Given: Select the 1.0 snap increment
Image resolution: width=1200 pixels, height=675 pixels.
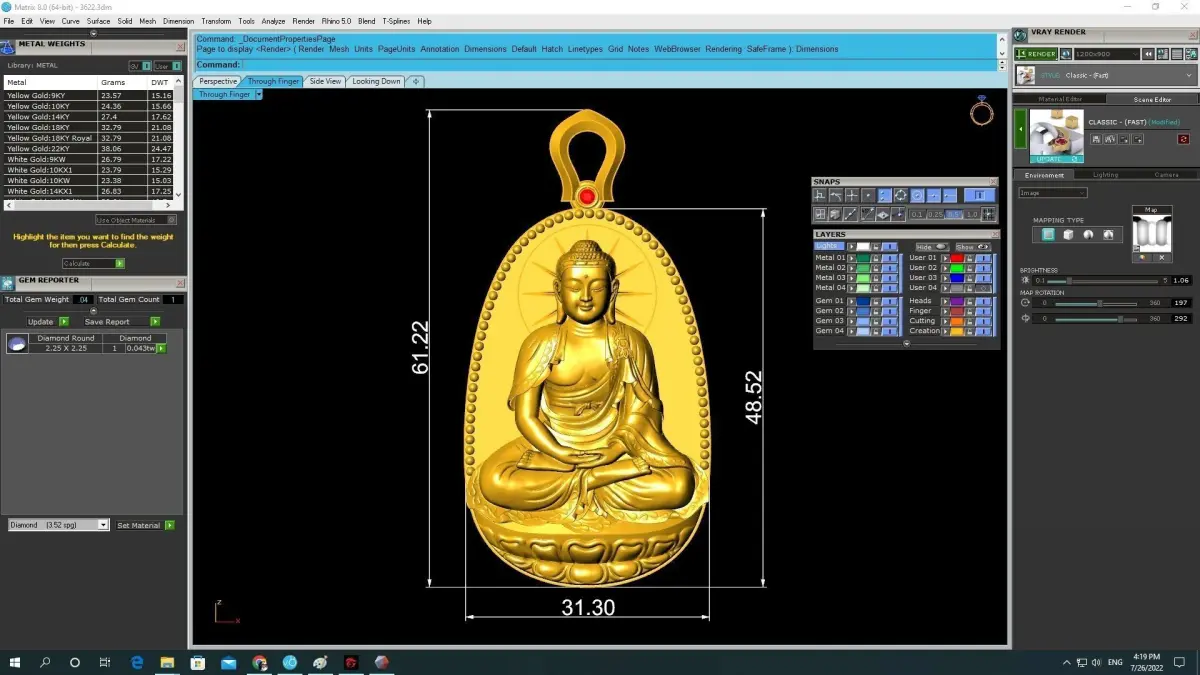Looking at the screenshot, I should (x=972, y=215).
